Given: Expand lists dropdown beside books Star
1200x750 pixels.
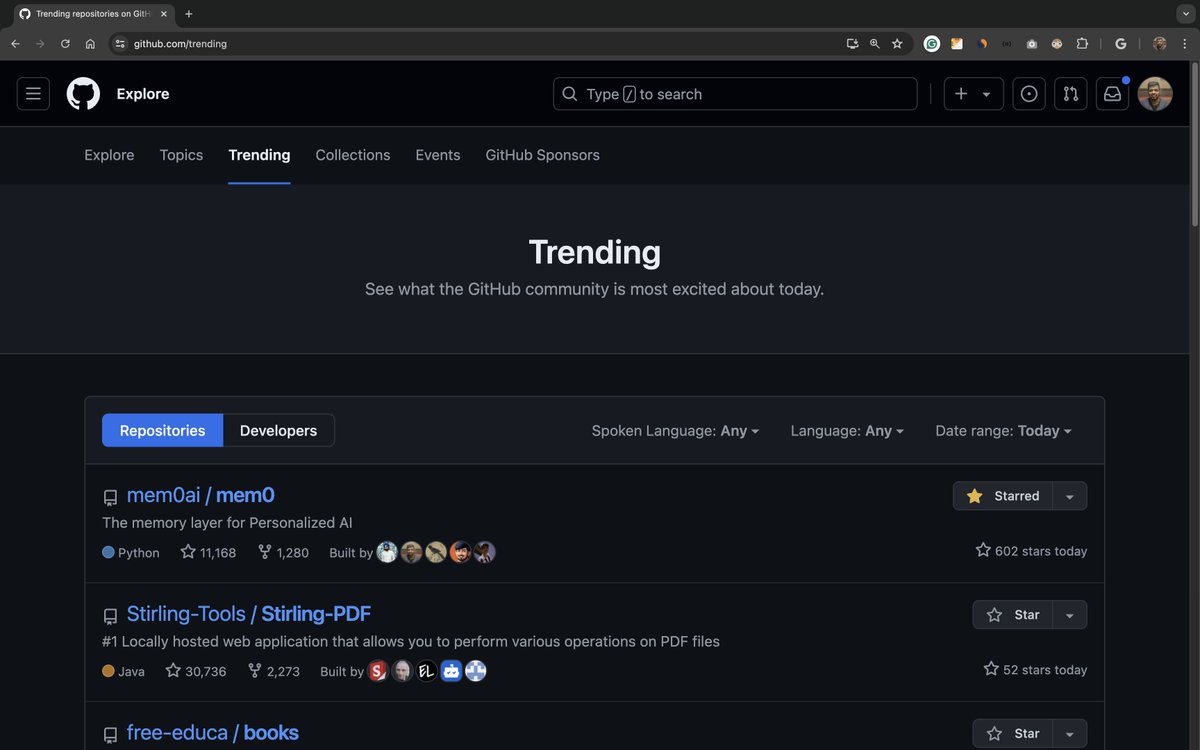Looking at the screenshot, I should 1070,734.
